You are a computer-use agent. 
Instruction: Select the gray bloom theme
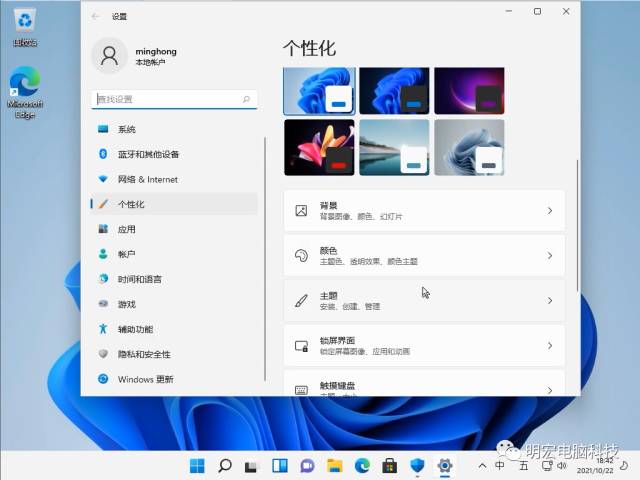(x=469, y=147)
